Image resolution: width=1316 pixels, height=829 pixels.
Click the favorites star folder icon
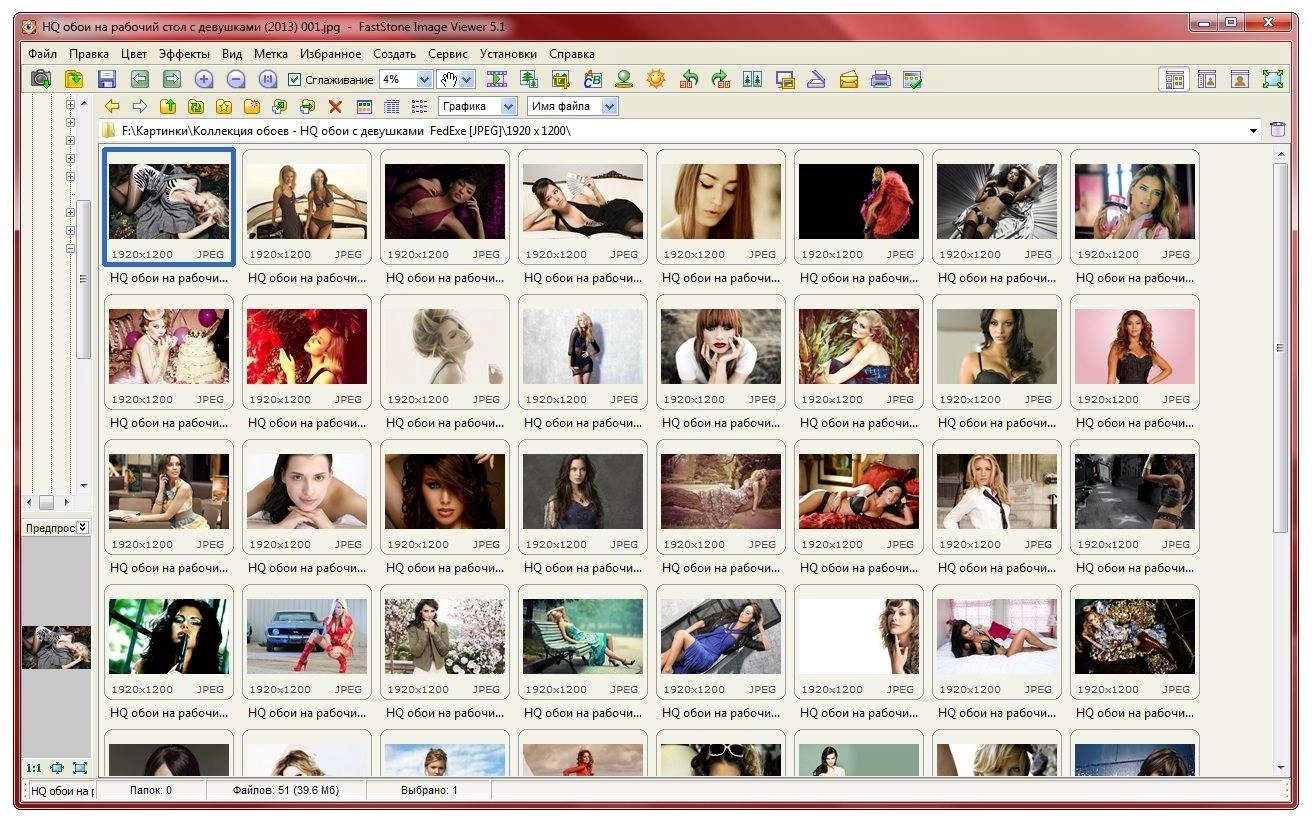pyautogui.click(x=224, y=106)
